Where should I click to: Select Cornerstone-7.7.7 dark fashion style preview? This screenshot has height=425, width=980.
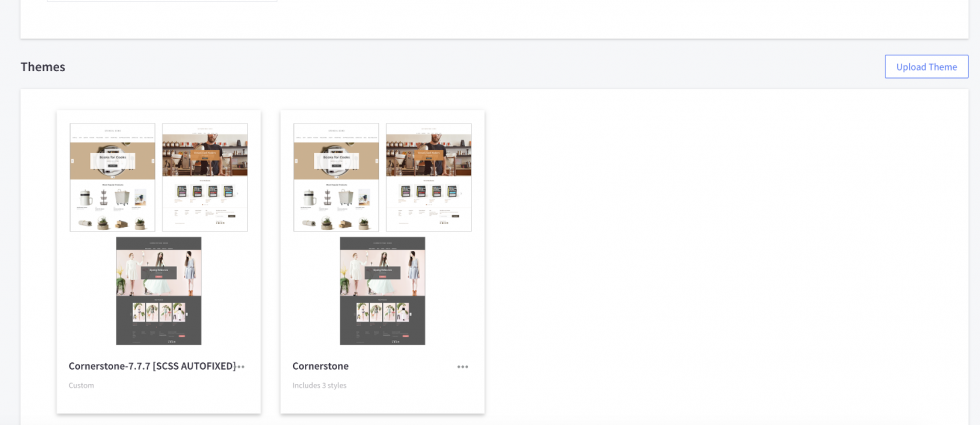point(159,291)
